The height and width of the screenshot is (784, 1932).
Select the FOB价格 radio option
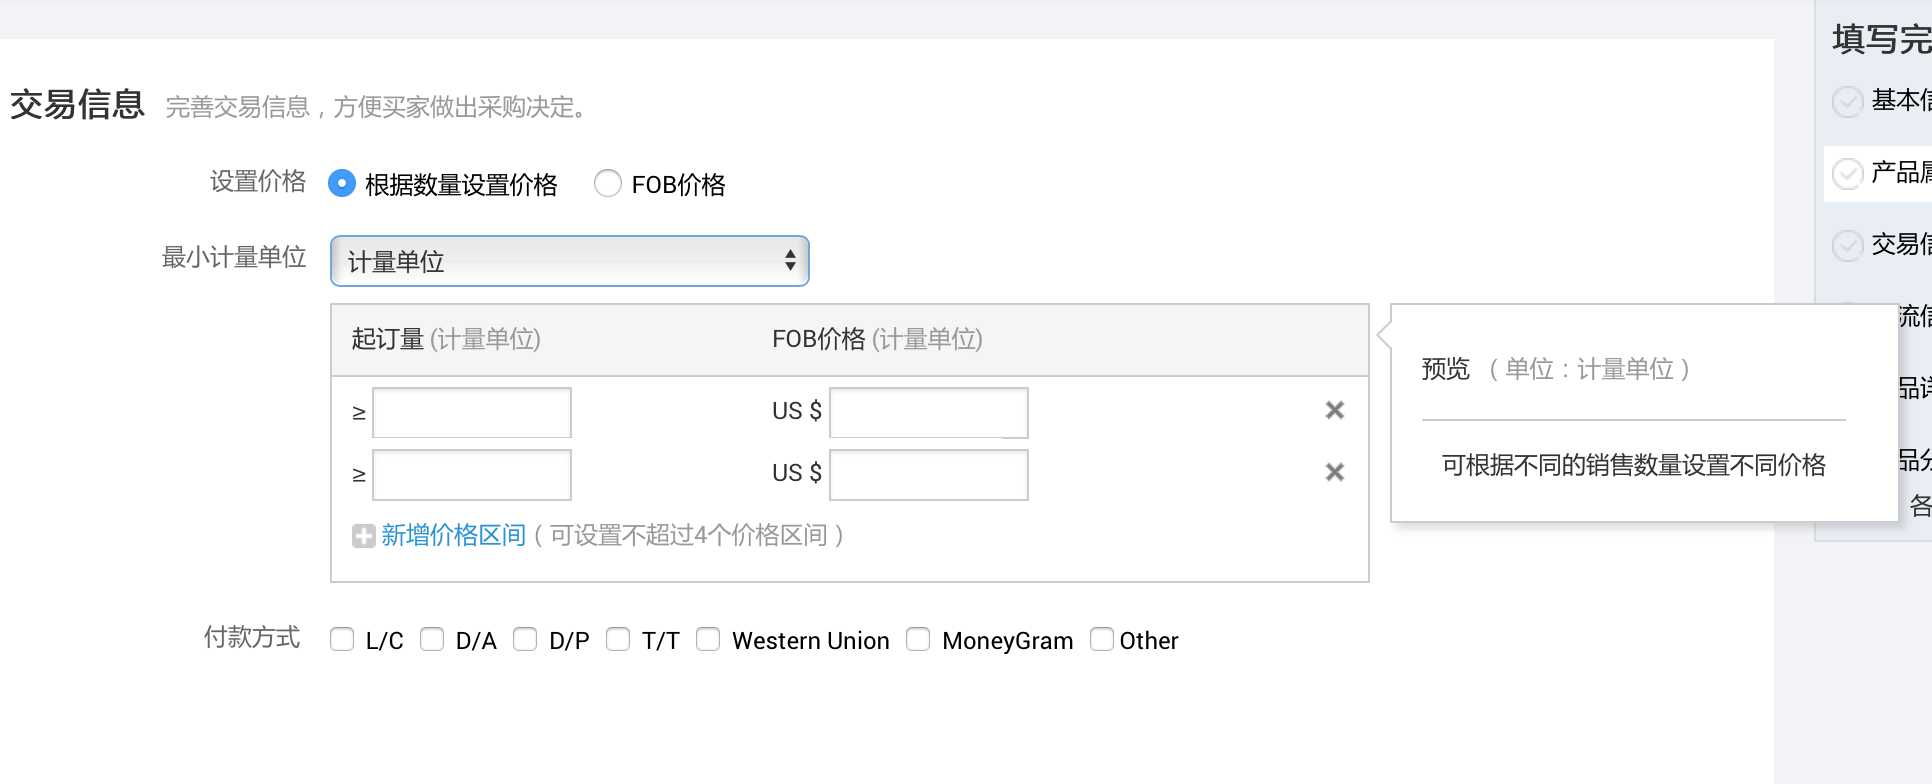coord(608,183)
